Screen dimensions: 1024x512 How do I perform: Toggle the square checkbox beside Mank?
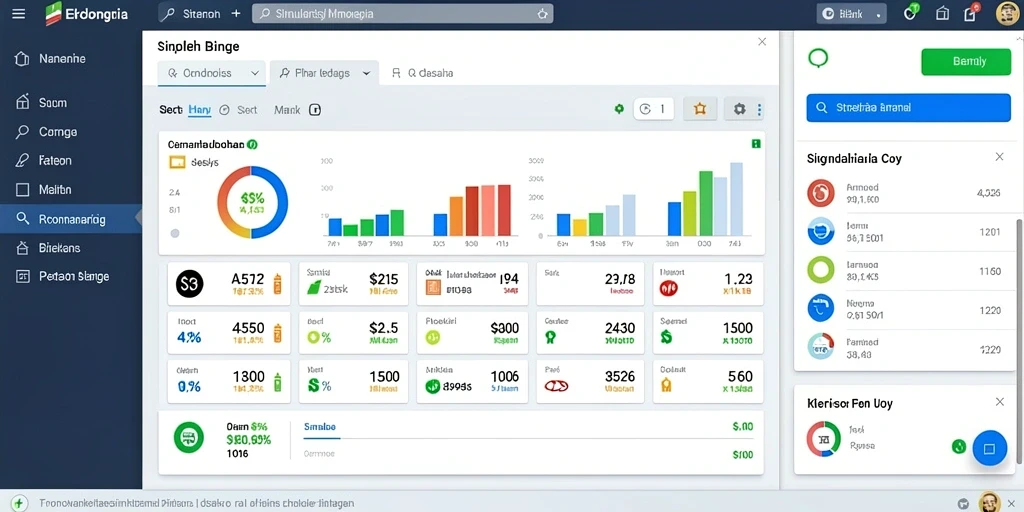[315, 110]
